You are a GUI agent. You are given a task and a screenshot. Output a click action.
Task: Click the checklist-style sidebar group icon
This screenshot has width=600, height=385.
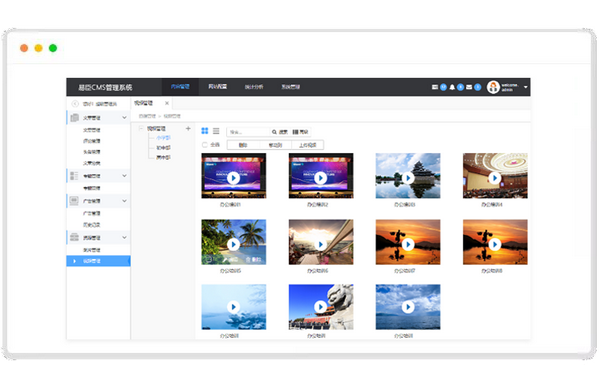74,176
